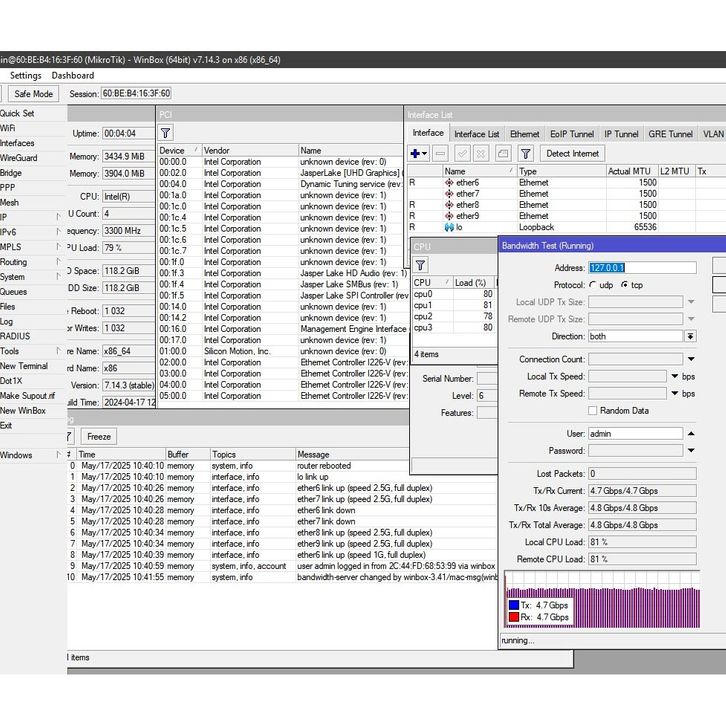The height and width of the screenshot is (726, 726).
Task: Click the X disable icon in Interface List
Action: tap(481, 153)
